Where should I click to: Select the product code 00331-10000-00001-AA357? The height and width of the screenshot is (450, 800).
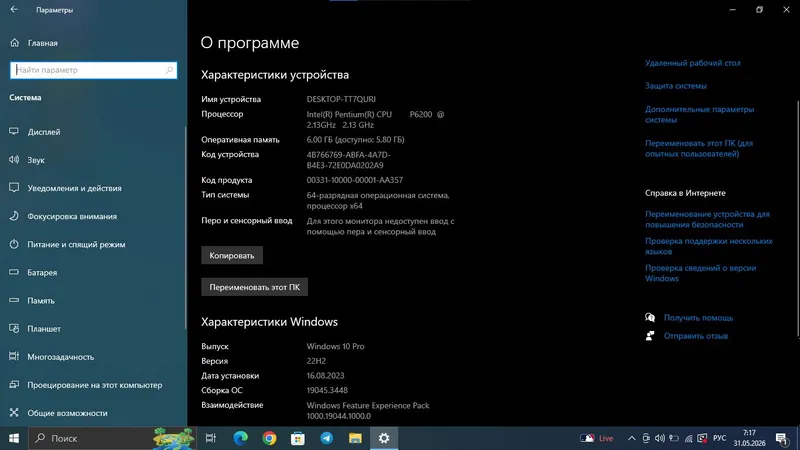[355, 180]
